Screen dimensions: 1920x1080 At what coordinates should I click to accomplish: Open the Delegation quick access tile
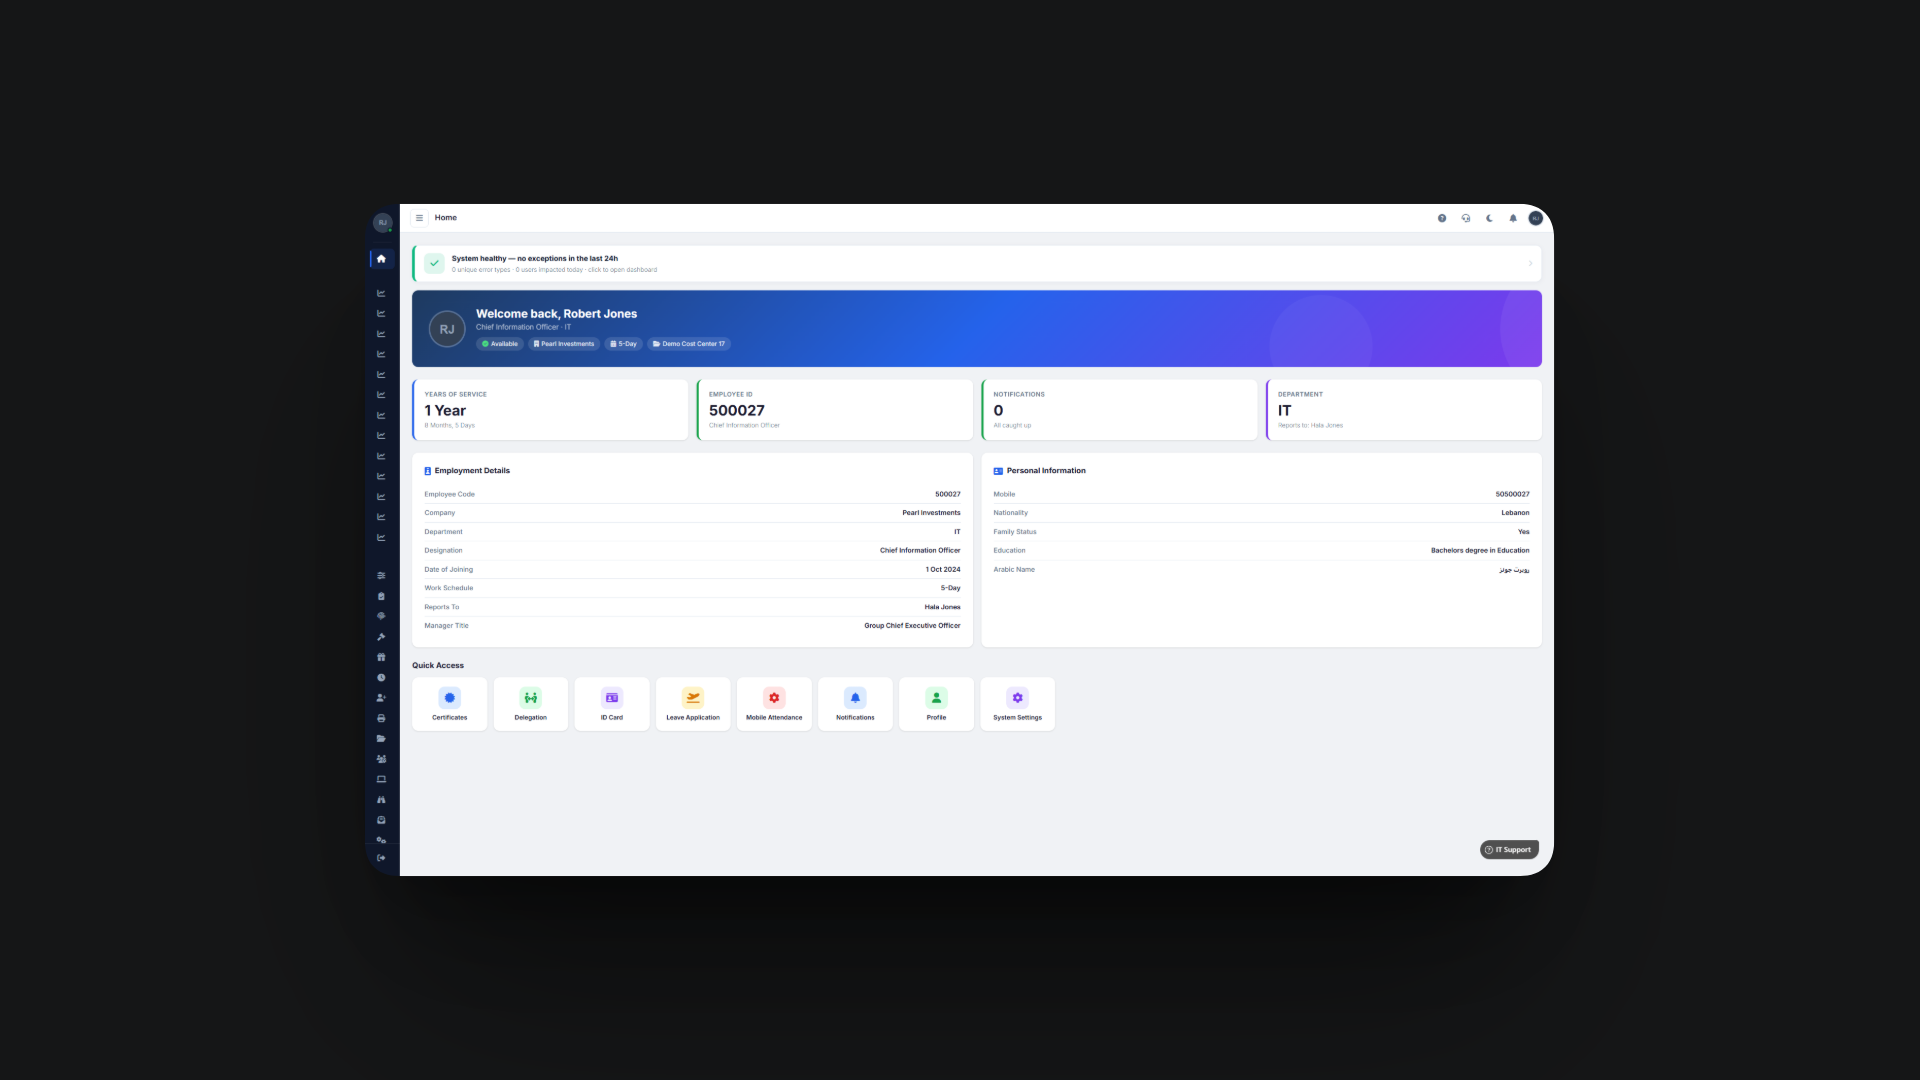click(531, 704)
